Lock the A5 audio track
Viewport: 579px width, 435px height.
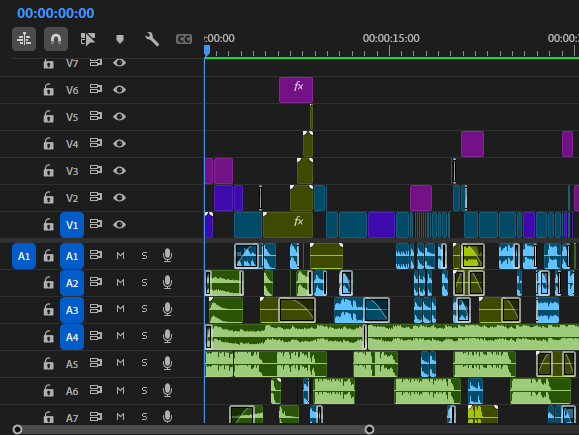[48, 364]
